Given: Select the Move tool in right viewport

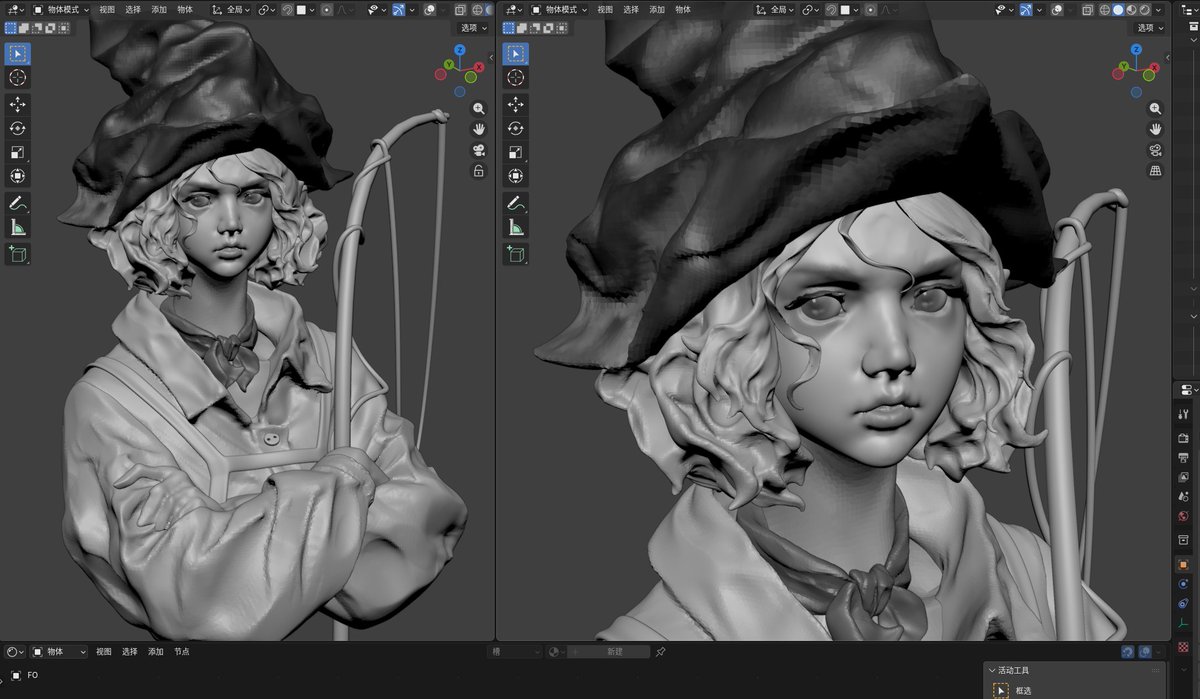Looking at the screenshot, I should 515,105.
